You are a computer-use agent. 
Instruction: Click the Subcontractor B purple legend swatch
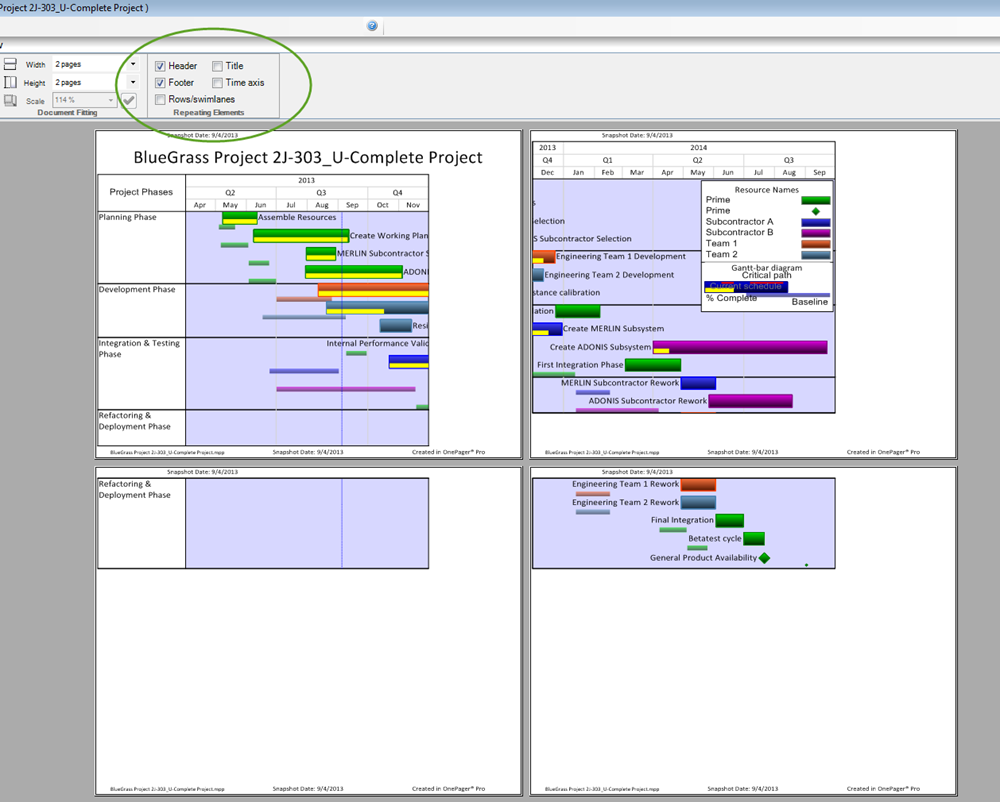[x=816, y=233]
